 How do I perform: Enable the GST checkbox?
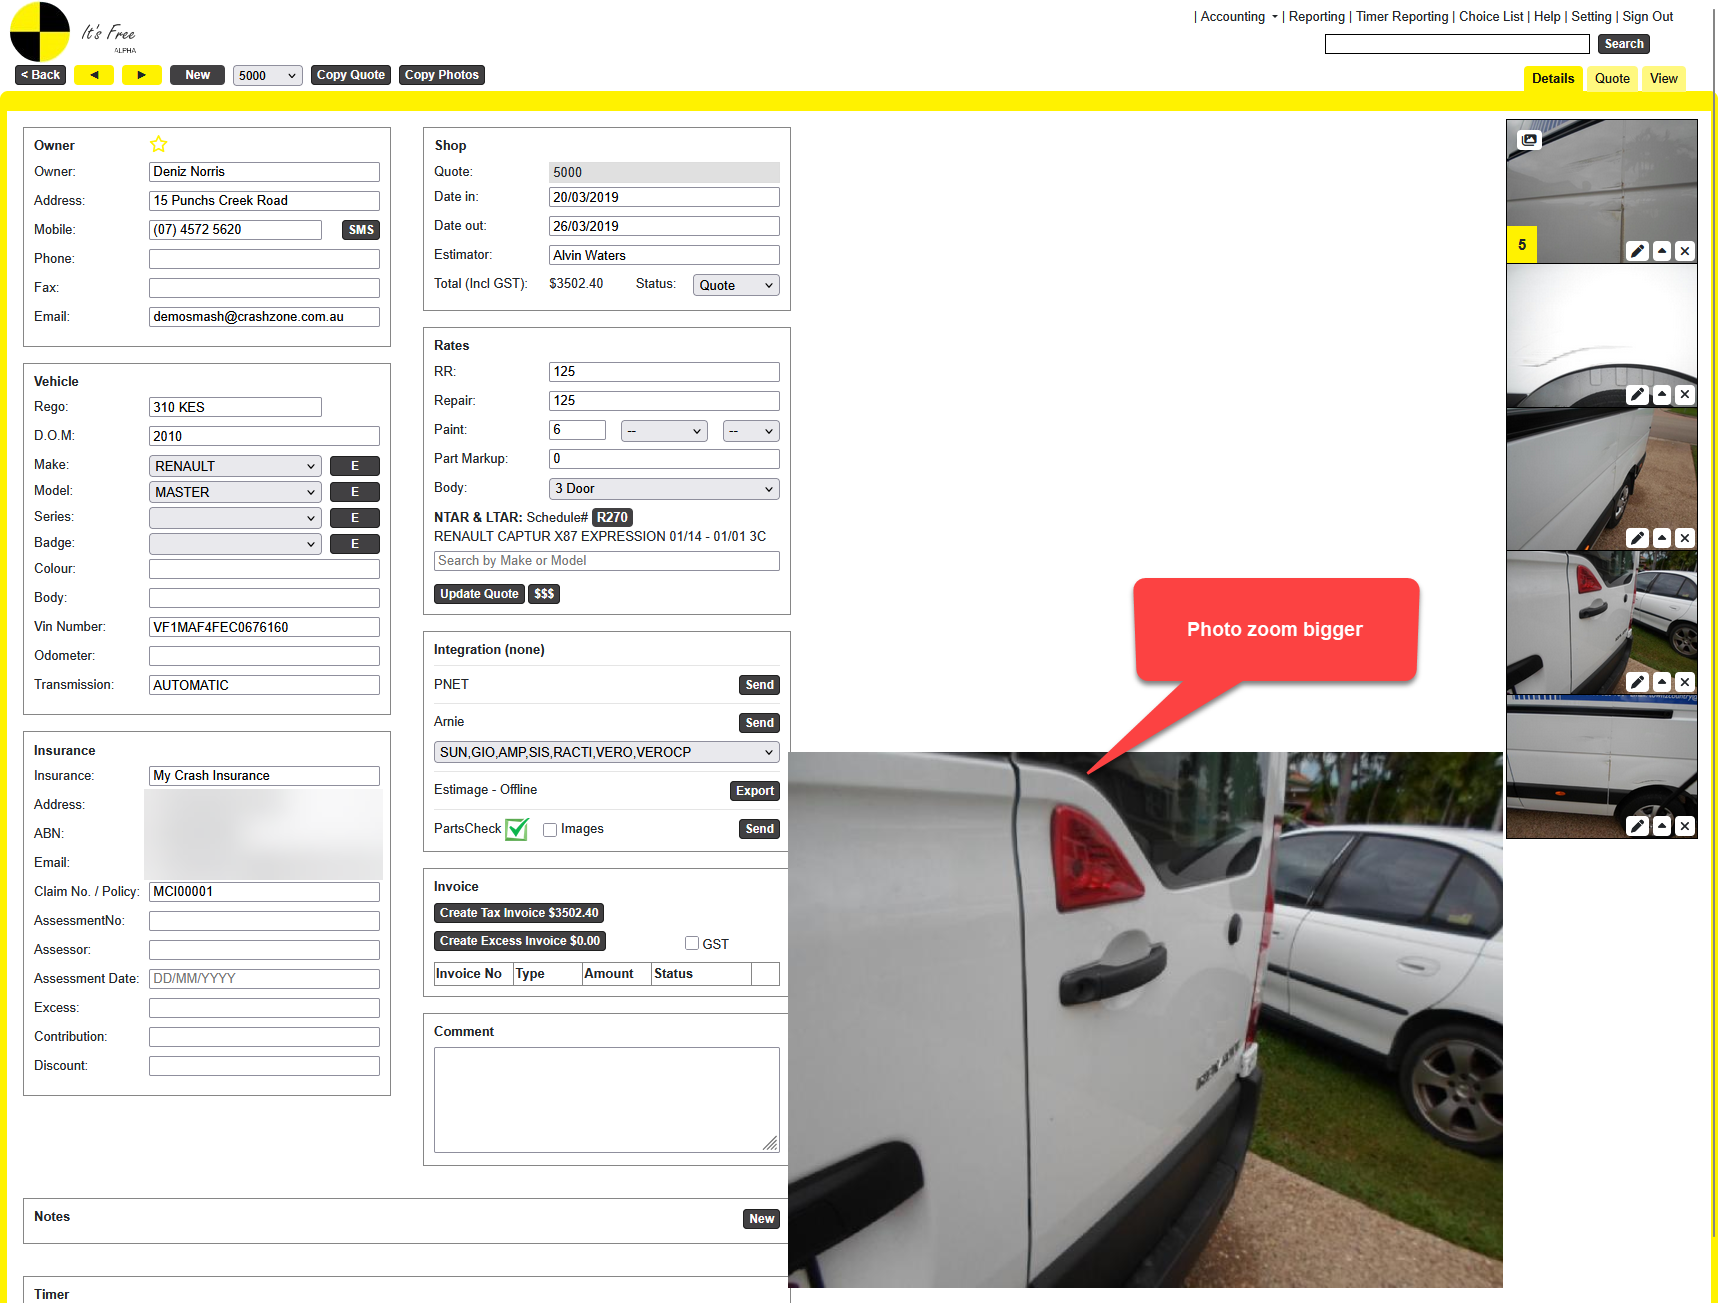coord(692,943)
